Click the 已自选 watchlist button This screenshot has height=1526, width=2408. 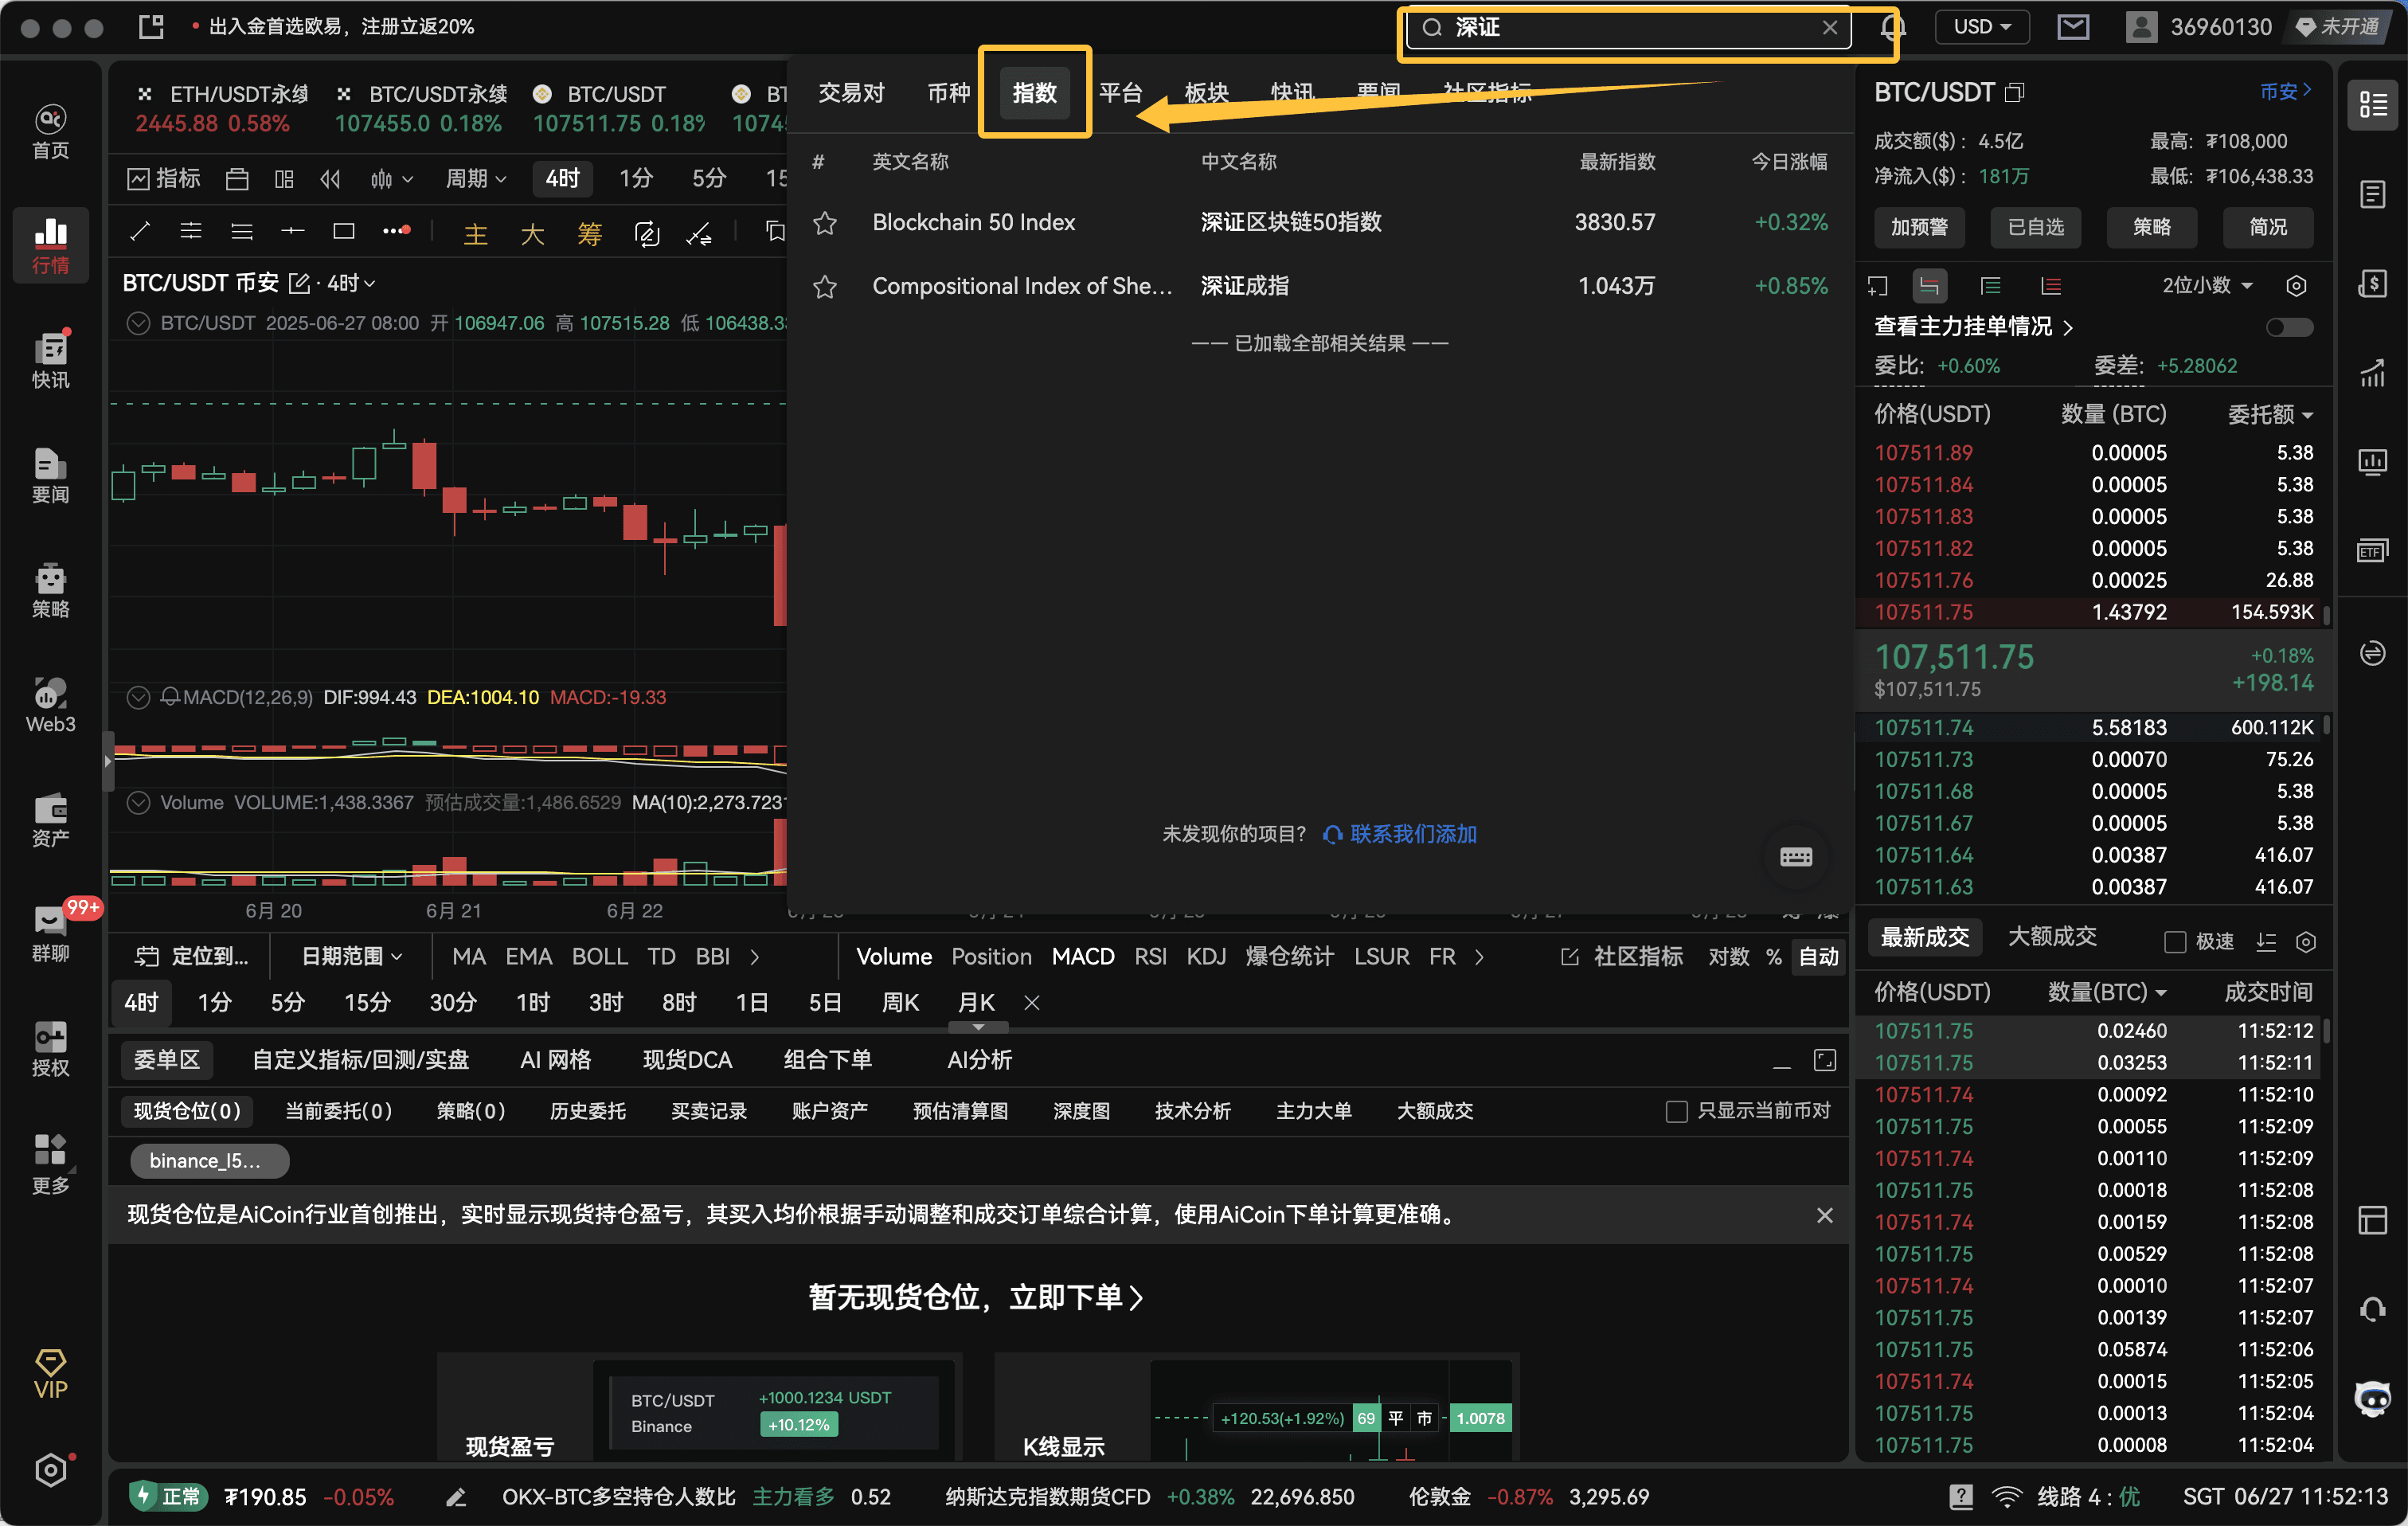[2035, 228]
